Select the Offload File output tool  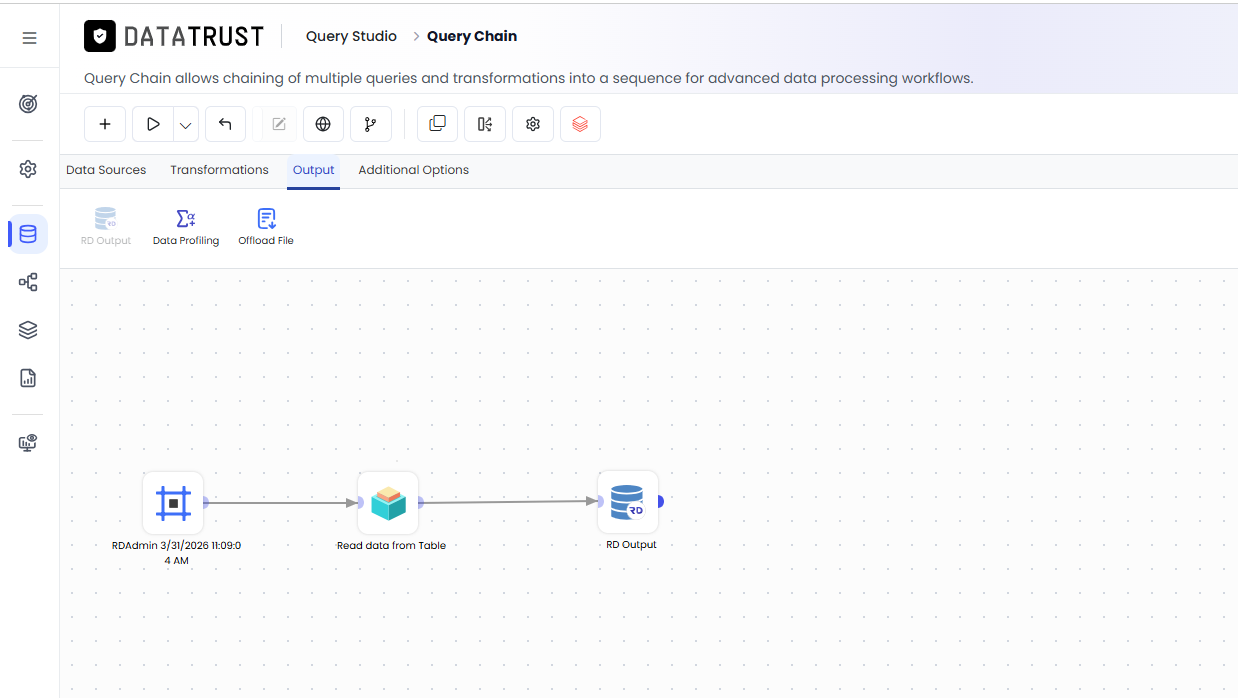click(266, 227)
